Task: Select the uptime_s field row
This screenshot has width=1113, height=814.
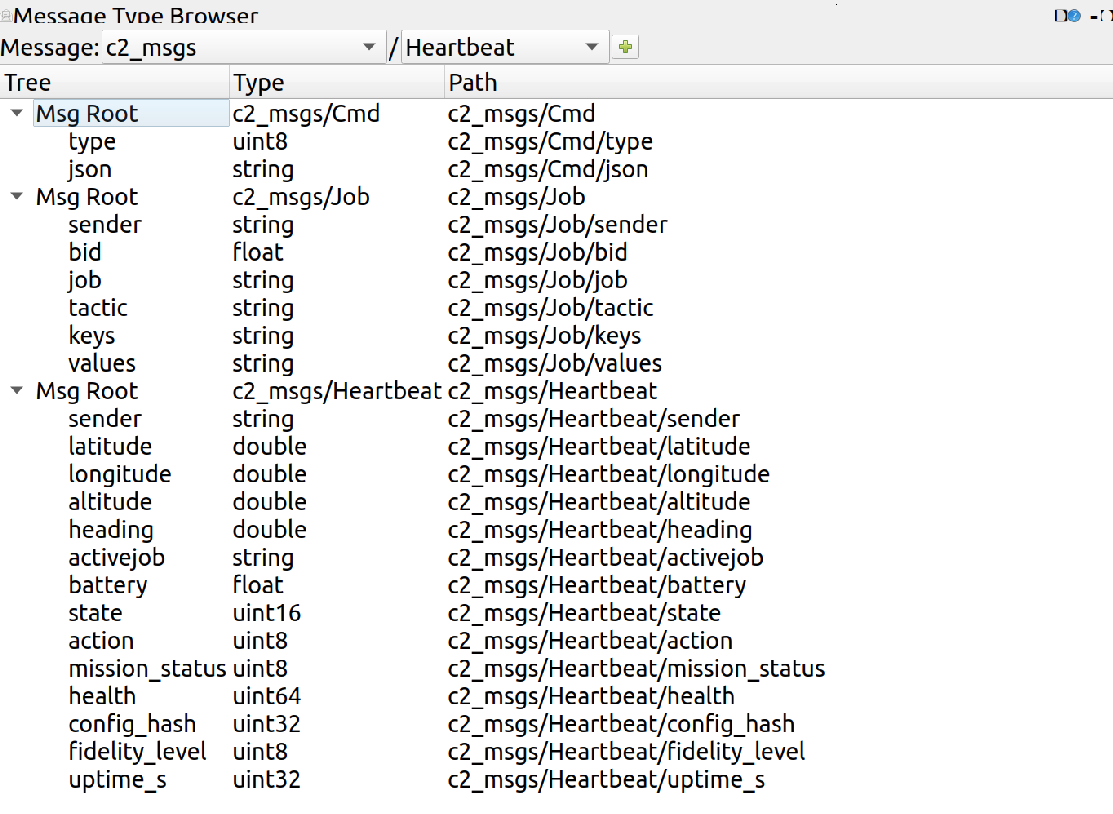Action: click(117, 780)
